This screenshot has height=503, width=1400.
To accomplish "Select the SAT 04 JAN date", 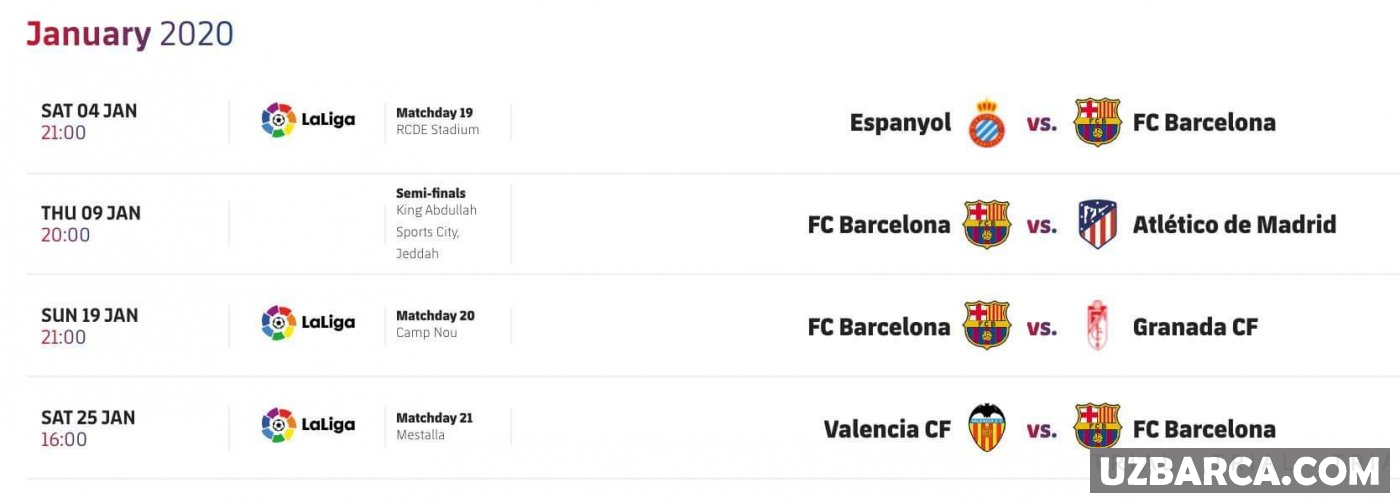I will [x=89, y=111].
